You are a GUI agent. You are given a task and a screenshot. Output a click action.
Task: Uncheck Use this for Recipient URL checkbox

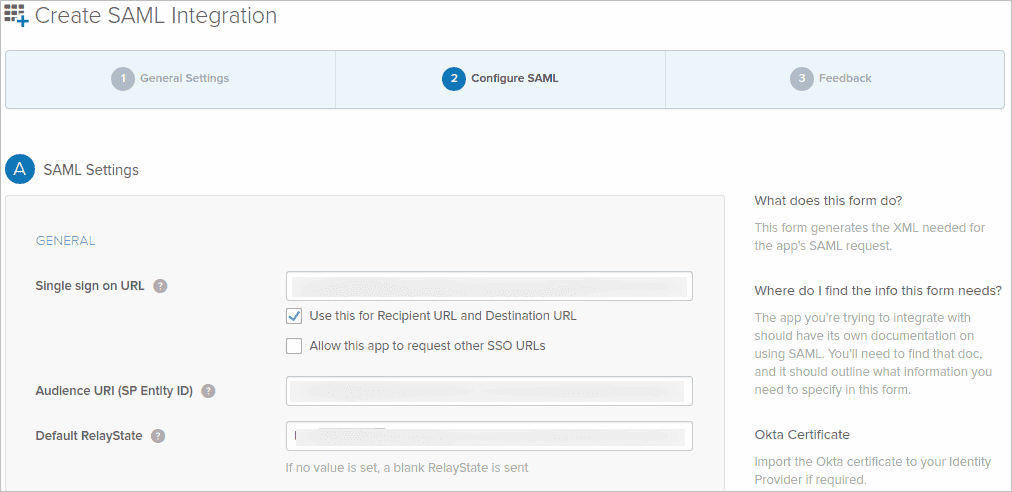pos(294,316)
